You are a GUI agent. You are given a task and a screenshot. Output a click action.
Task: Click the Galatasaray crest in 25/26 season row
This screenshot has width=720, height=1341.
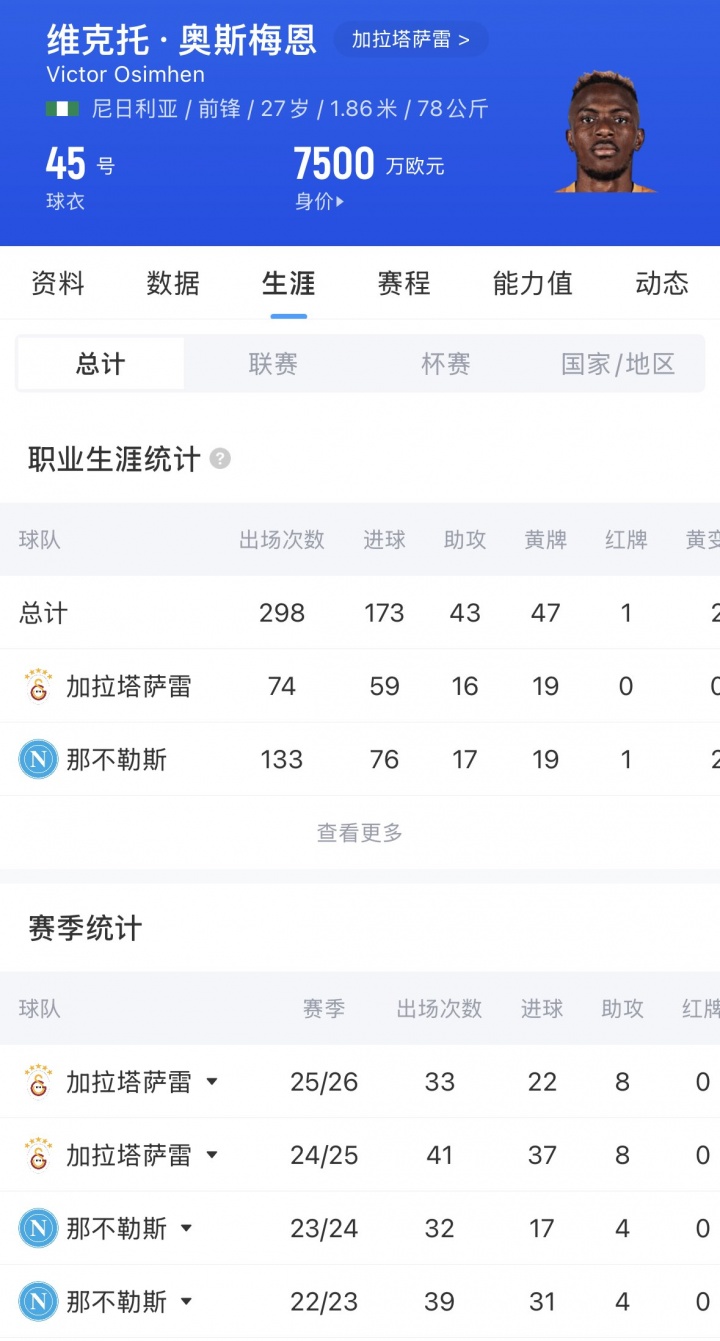click(x=38, y=1081)
